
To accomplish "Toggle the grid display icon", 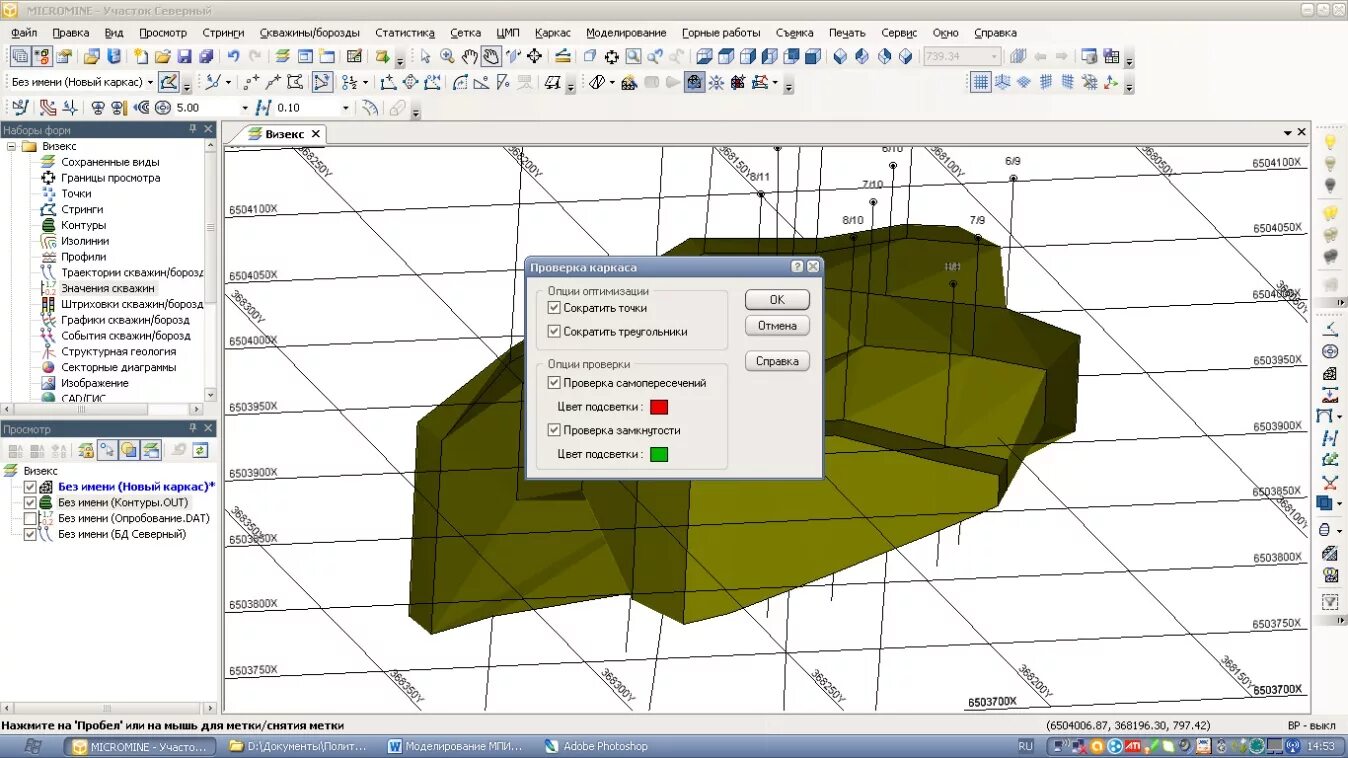I will (981, 82).
